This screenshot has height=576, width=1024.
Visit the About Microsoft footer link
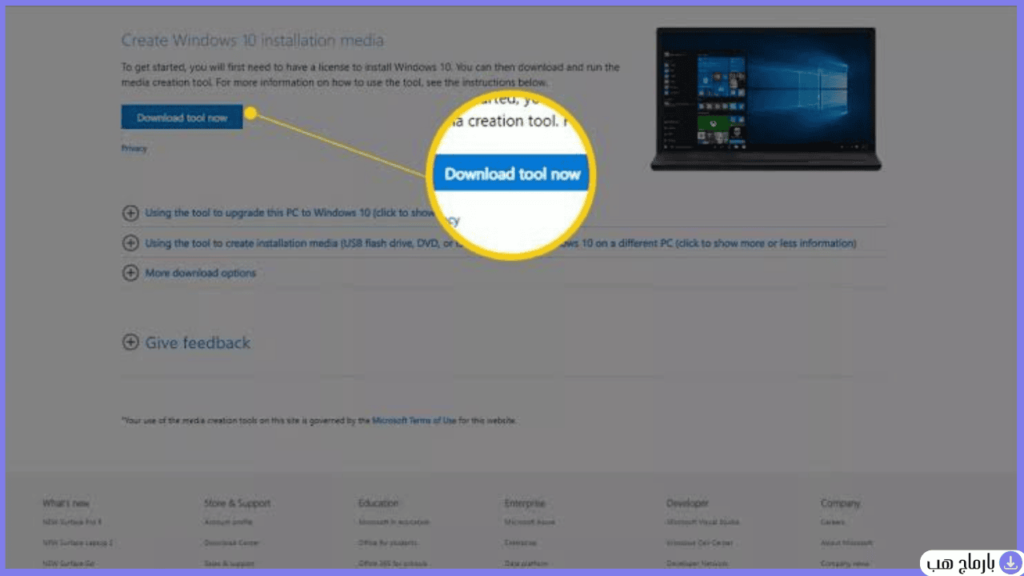[x=846, y=543]
